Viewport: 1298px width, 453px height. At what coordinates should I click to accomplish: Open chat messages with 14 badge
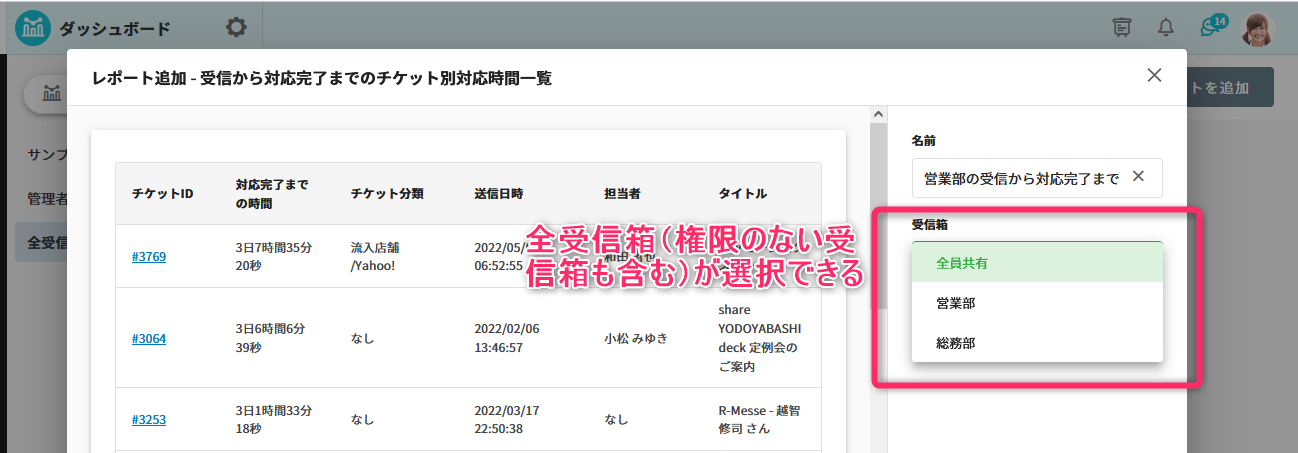[x=1211, y=28]
